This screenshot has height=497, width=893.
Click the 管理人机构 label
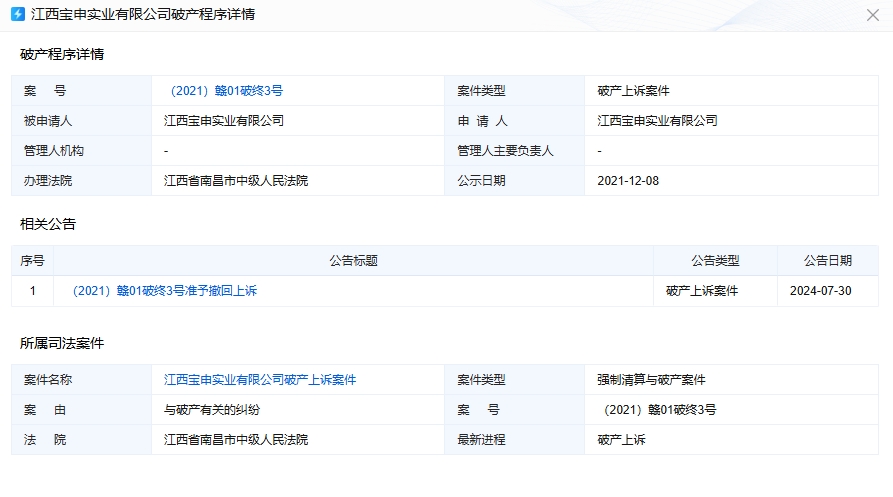pos(54,151)
